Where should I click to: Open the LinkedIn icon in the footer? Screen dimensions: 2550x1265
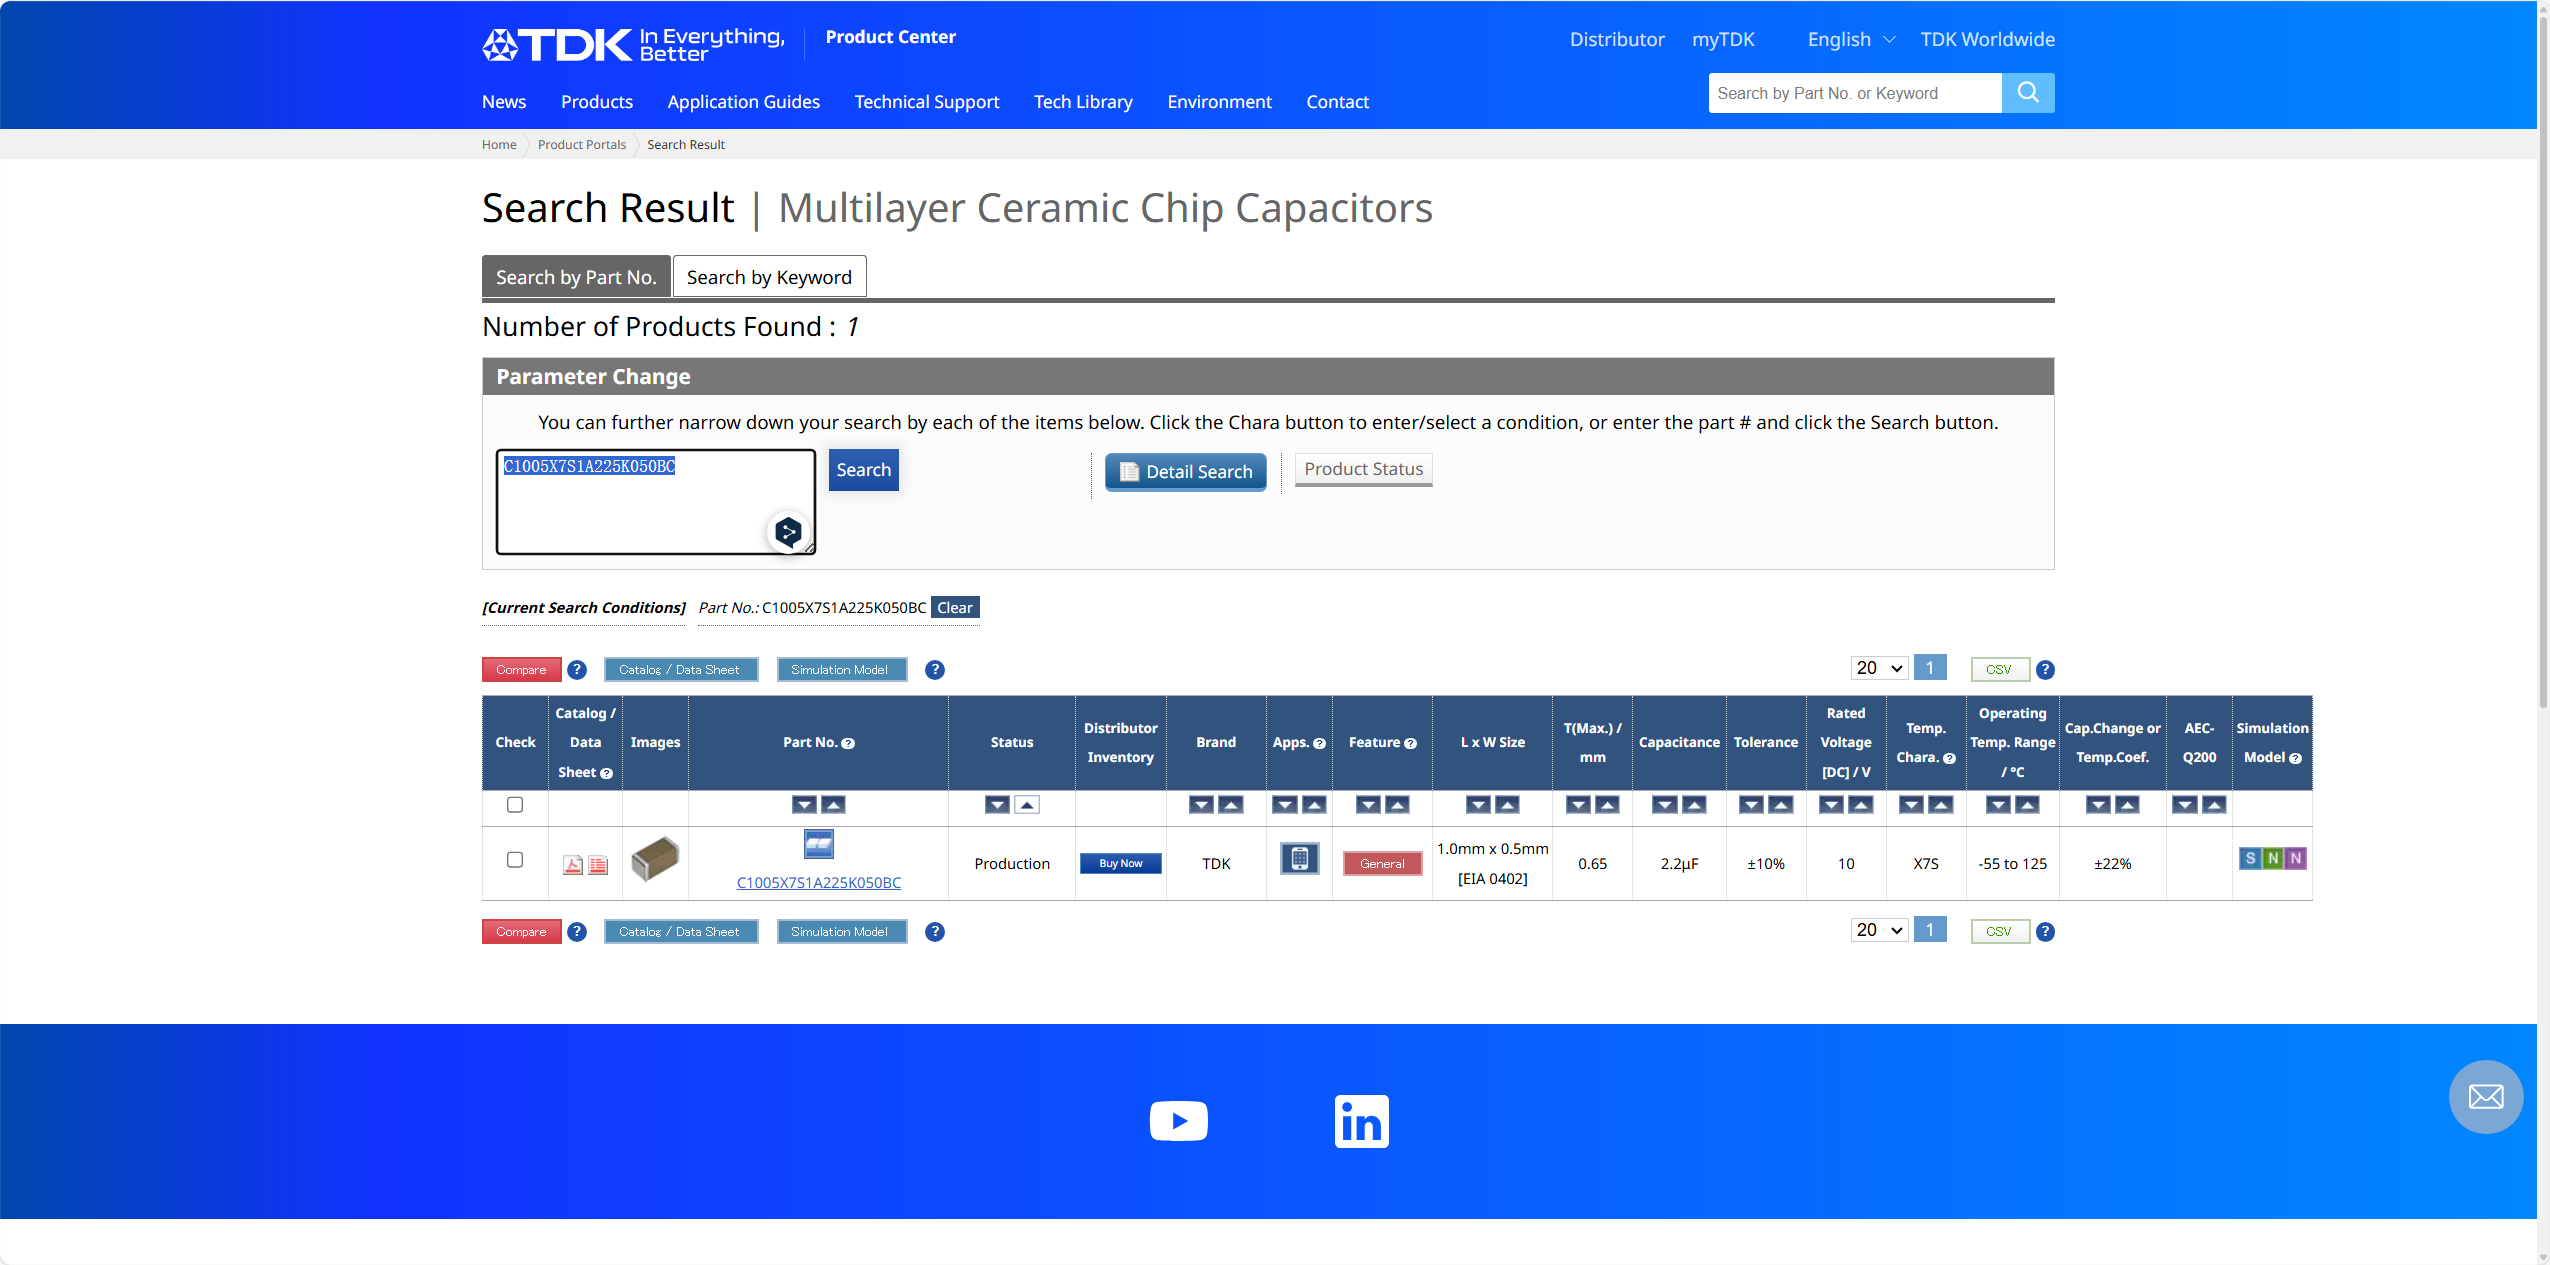pyautogui.click(x=1361, y=1121)
